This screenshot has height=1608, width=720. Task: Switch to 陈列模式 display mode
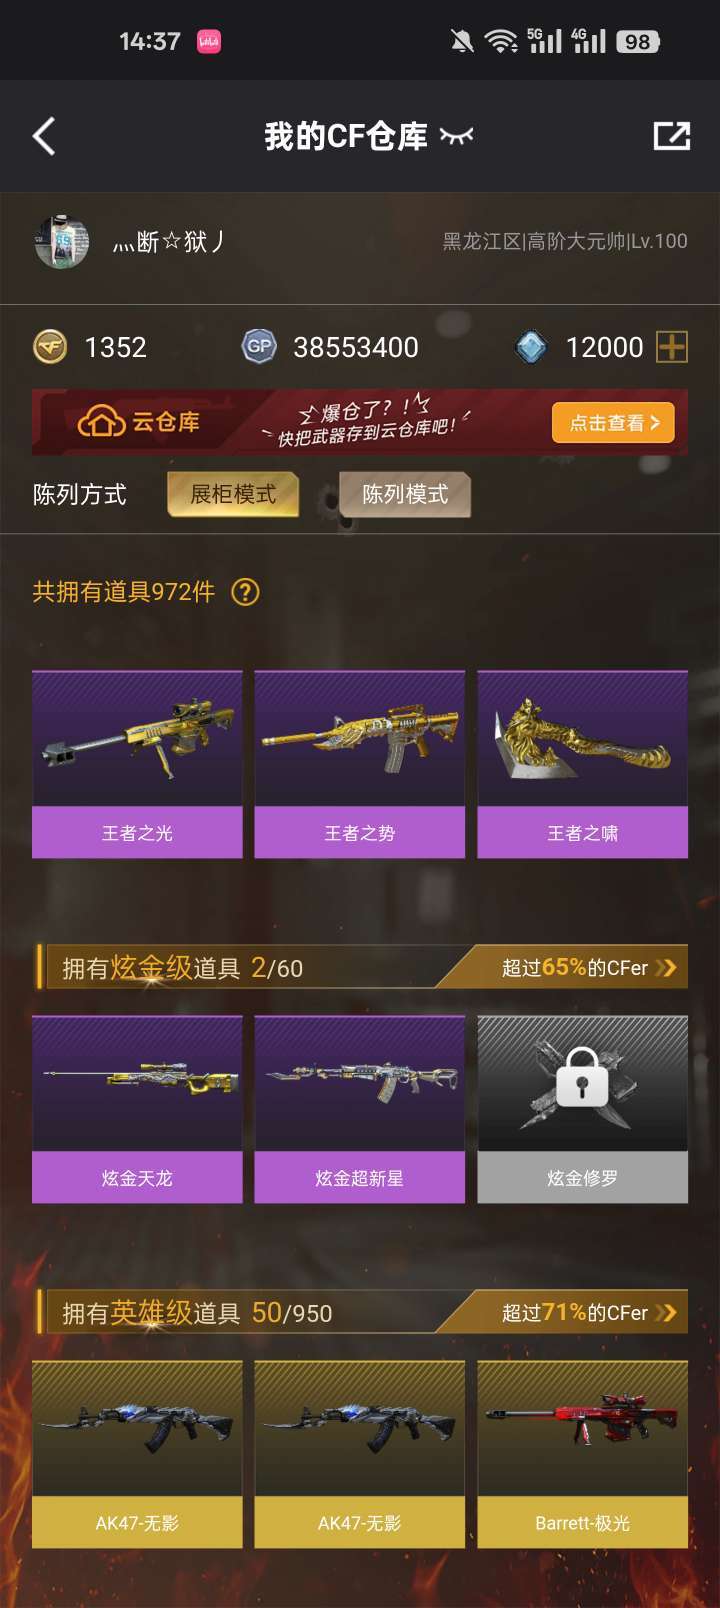[x=405, y=494]
